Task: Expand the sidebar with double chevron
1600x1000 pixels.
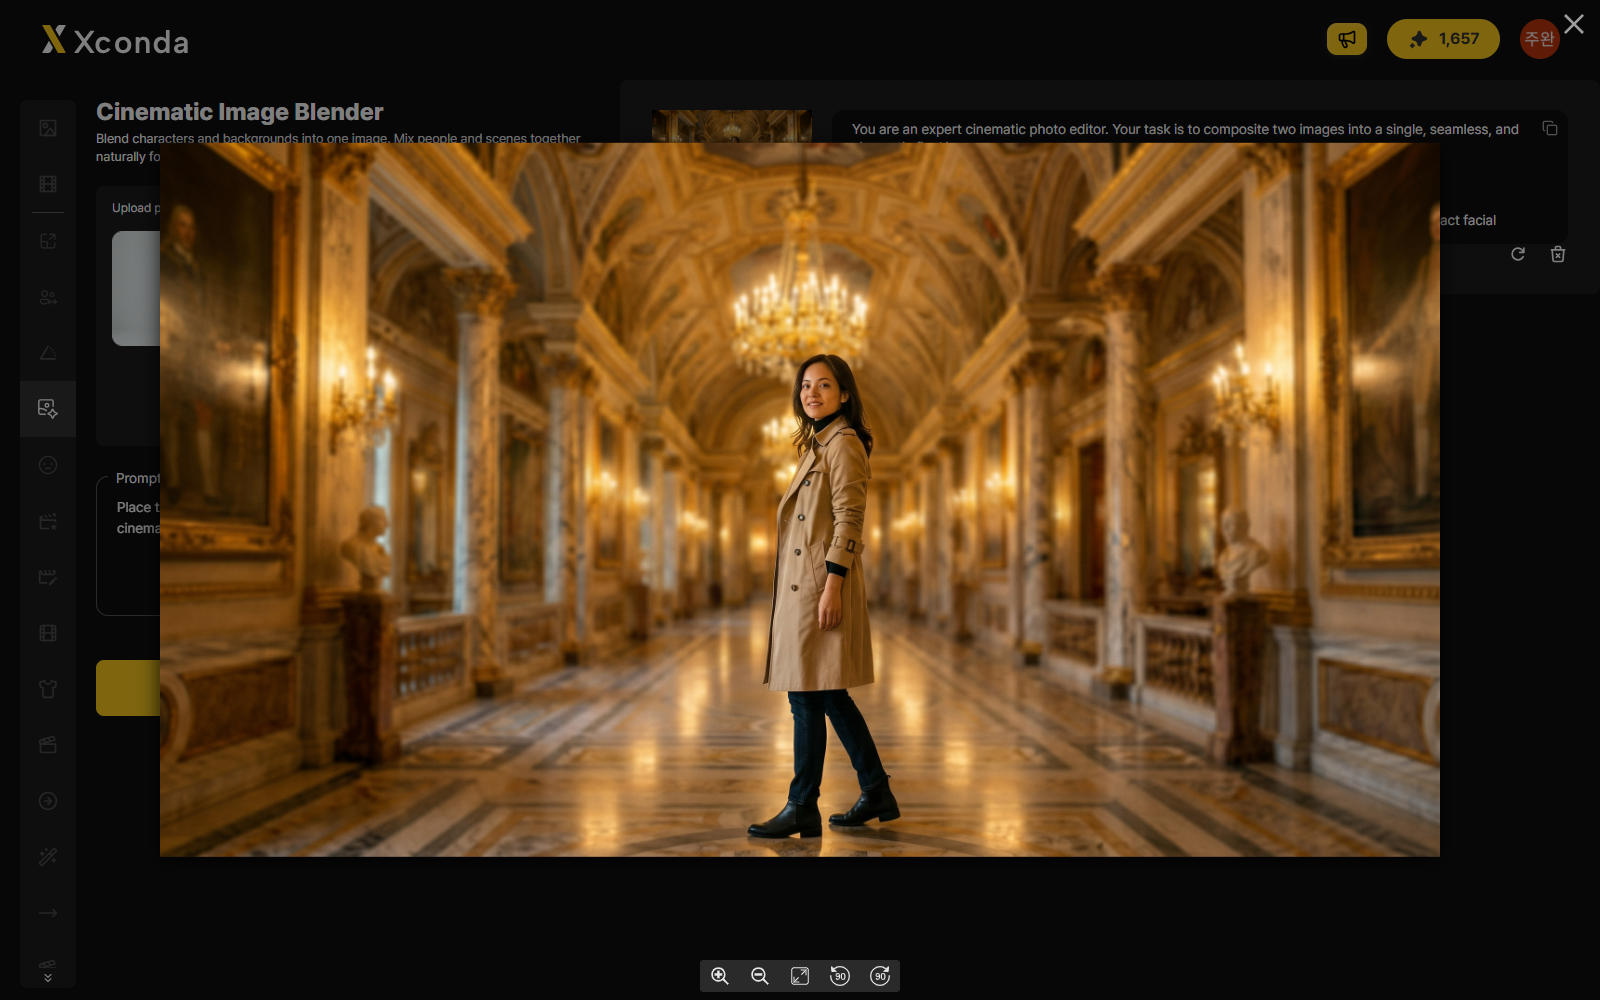Action: 48,972
